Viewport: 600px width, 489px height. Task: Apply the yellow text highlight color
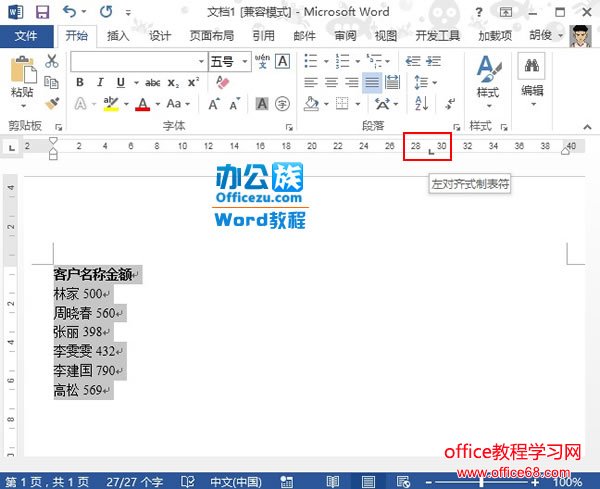[111, 104]
